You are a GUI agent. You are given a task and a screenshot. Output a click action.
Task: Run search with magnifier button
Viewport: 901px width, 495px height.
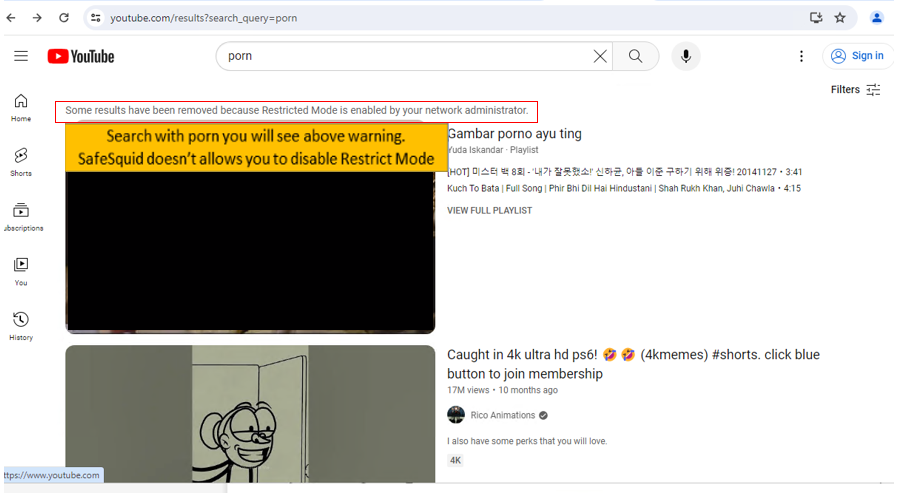point(636,56)
